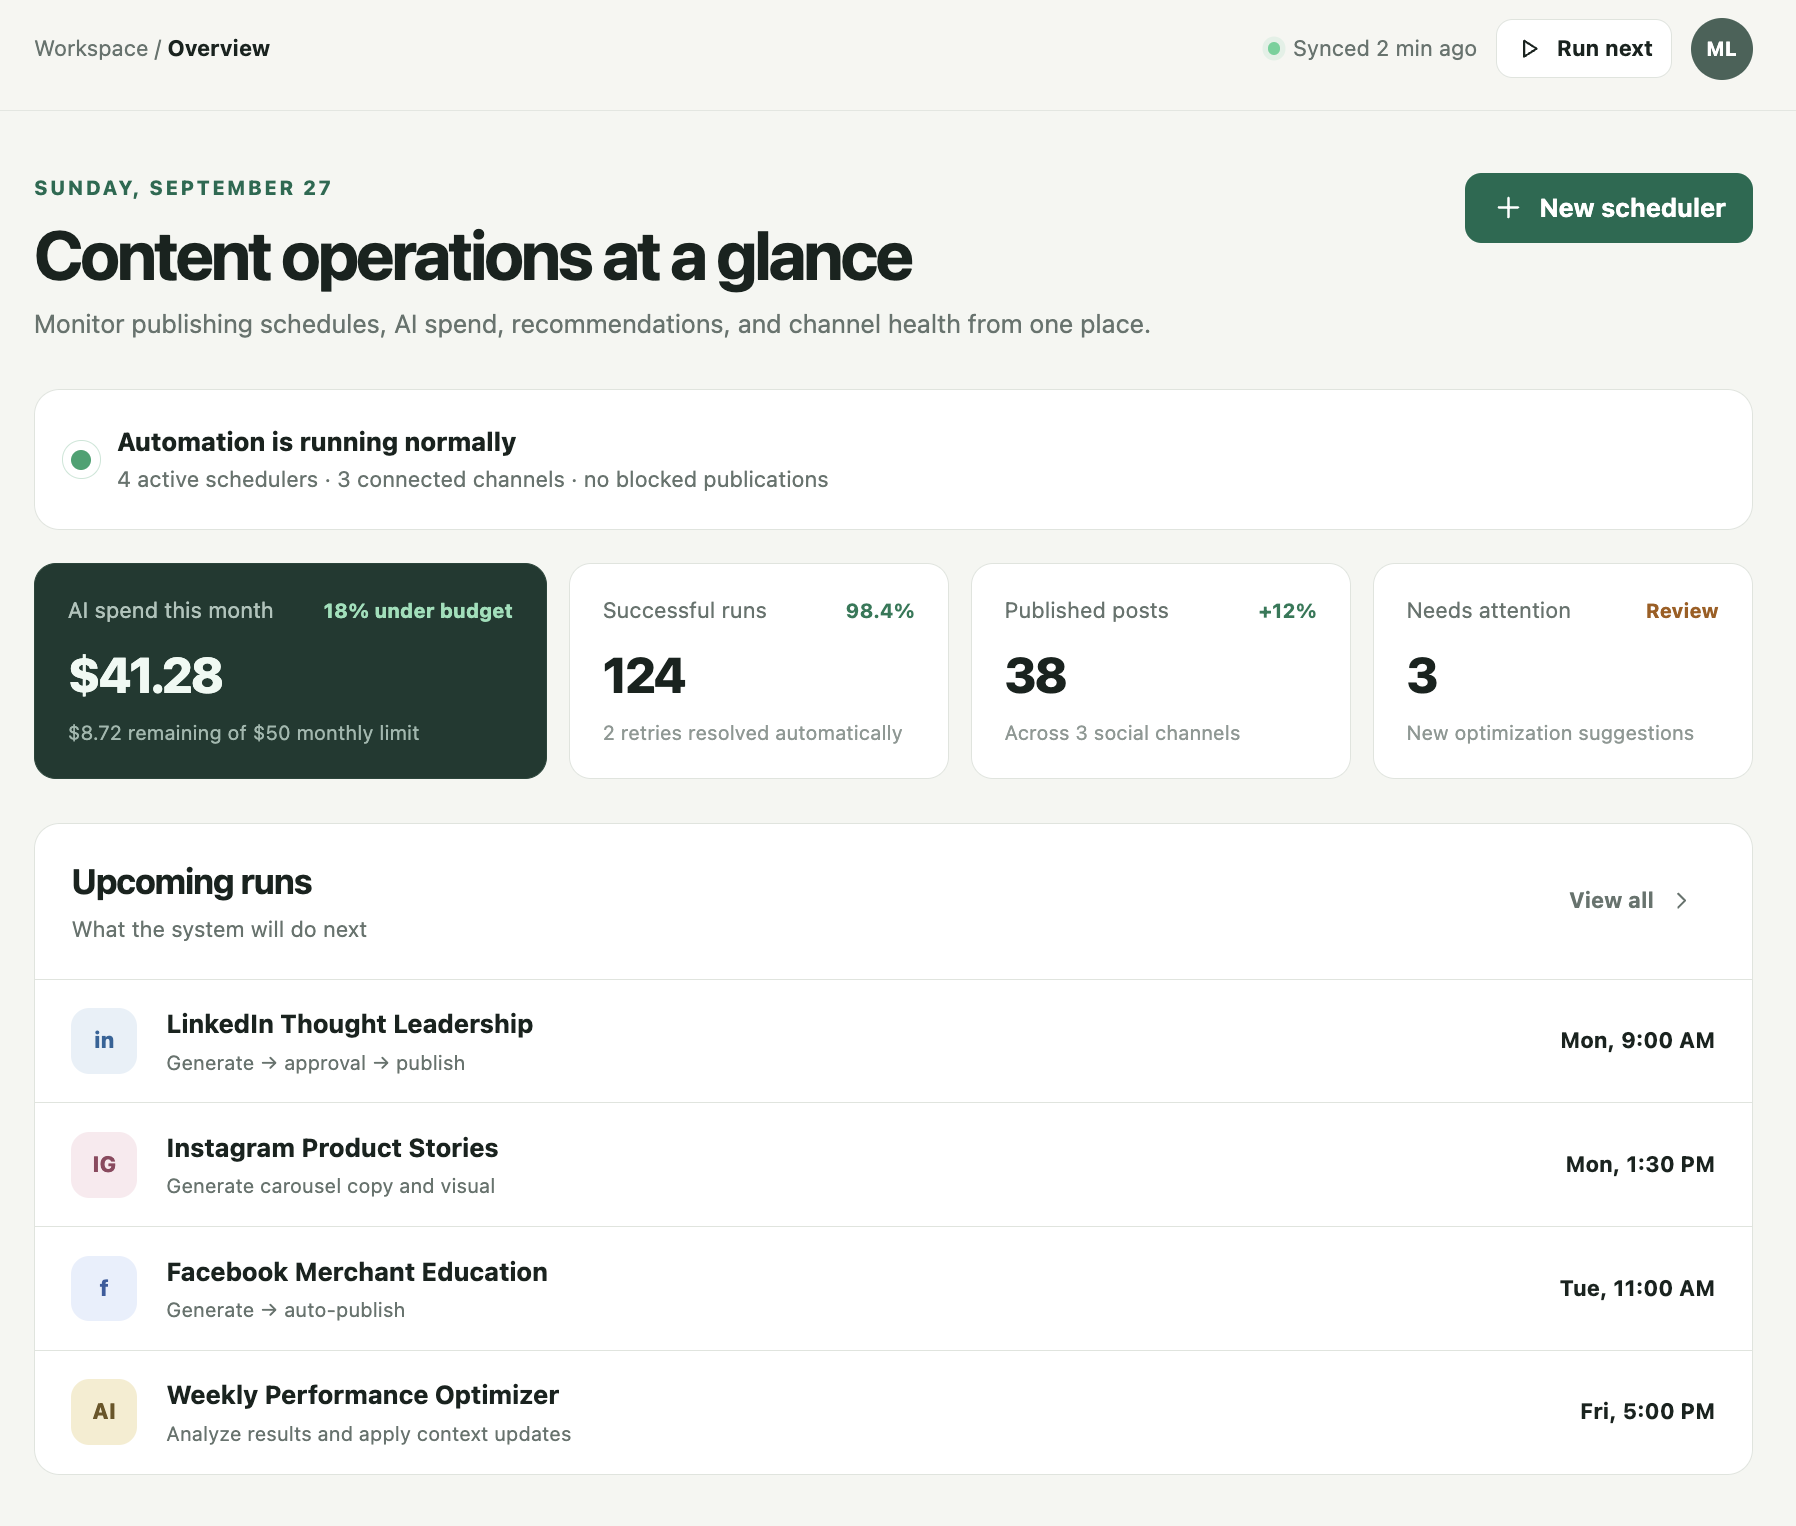Create a New scheduler
The height and width of the screenshot is (1526, 1796).
[x=1608, y=208]
